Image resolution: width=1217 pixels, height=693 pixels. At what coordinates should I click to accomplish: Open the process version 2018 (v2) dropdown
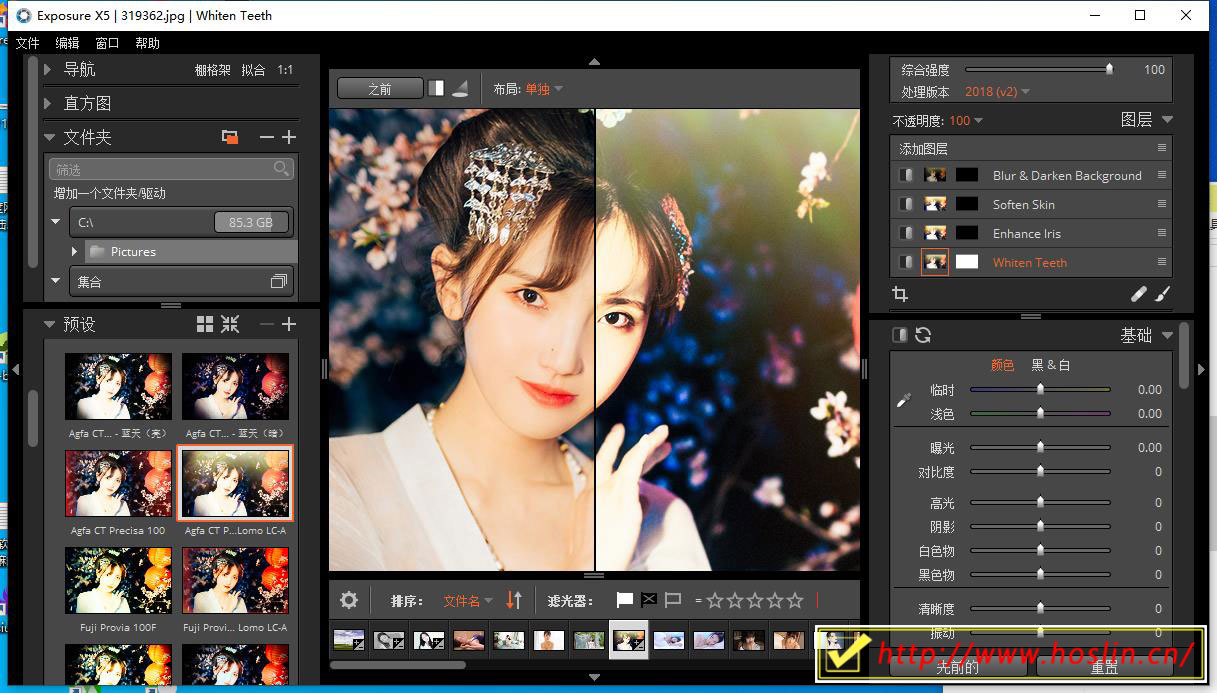click(x=997, y=91)
